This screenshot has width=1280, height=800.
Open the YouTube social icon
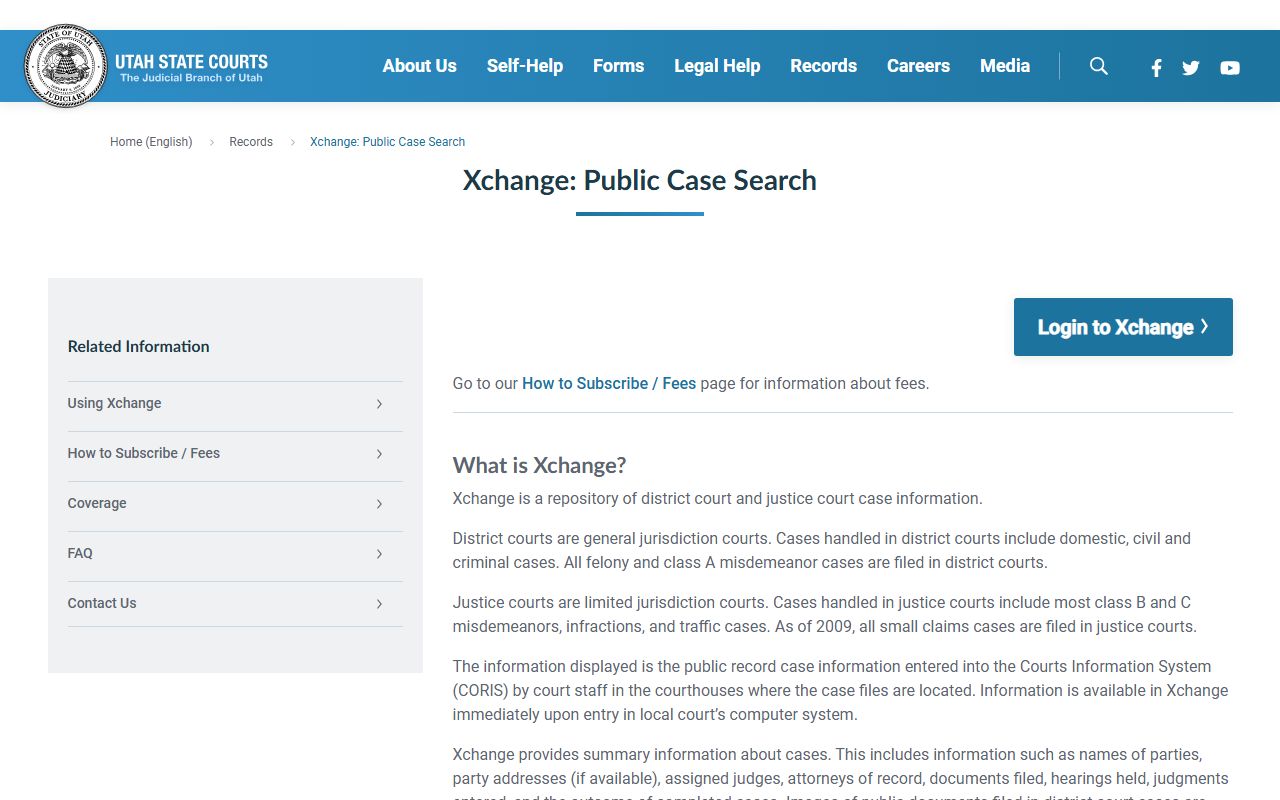click(1230, 68)
